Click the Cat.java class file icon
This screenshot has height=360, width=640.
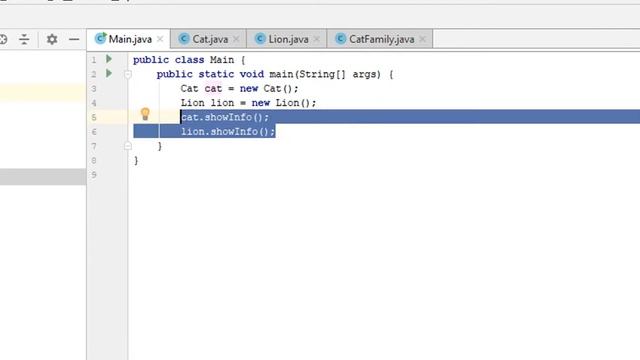point(184,38)
